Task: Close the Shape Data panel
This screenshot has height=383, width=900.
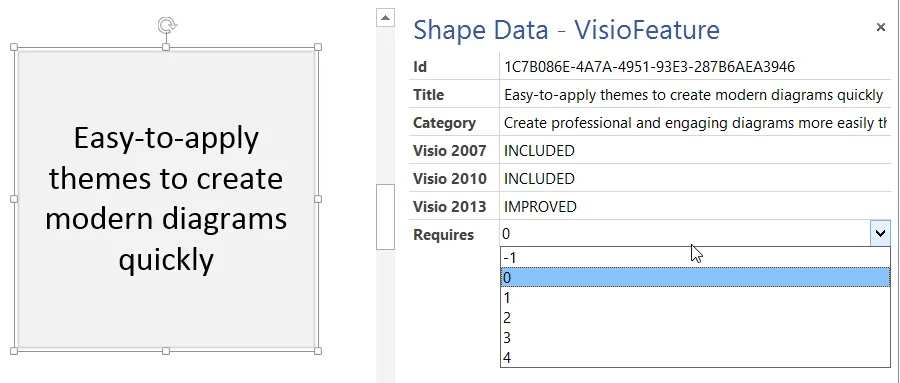Action: point(880,27)
